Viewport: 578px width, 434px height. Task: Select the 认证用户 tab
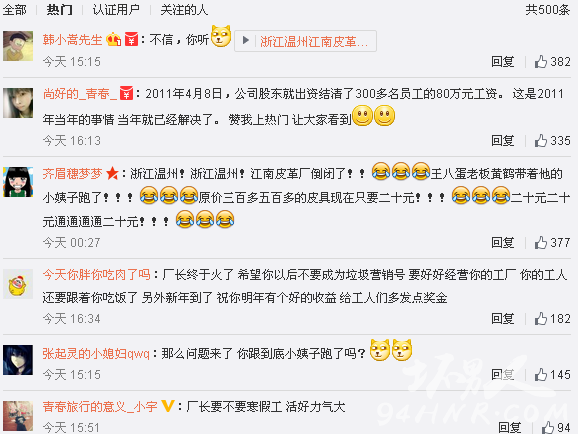point(116,10)
